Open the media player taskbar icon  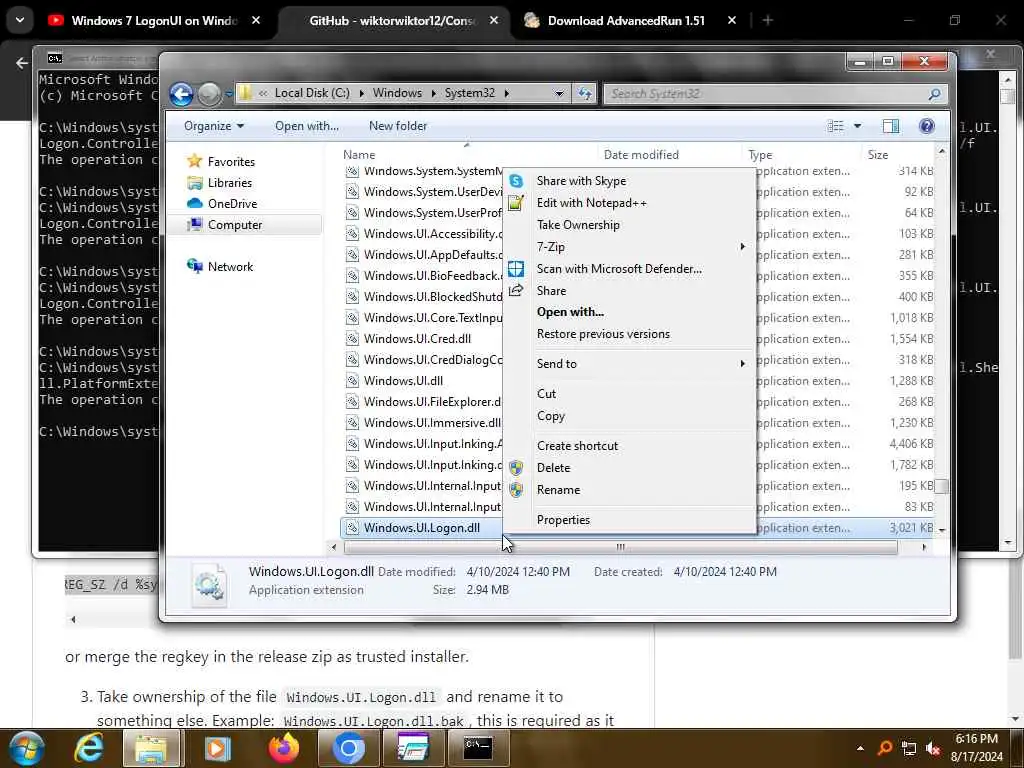(x=217, y=748)
